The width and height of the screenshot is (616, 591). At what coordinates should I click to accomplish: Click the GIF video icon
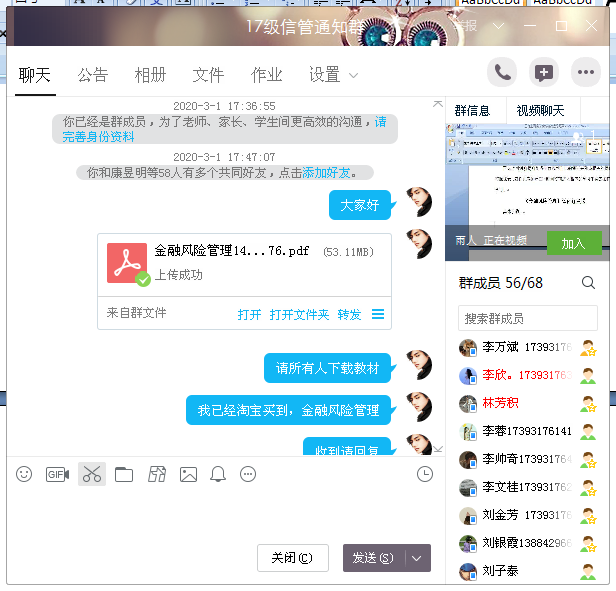[x=57, y=474]
